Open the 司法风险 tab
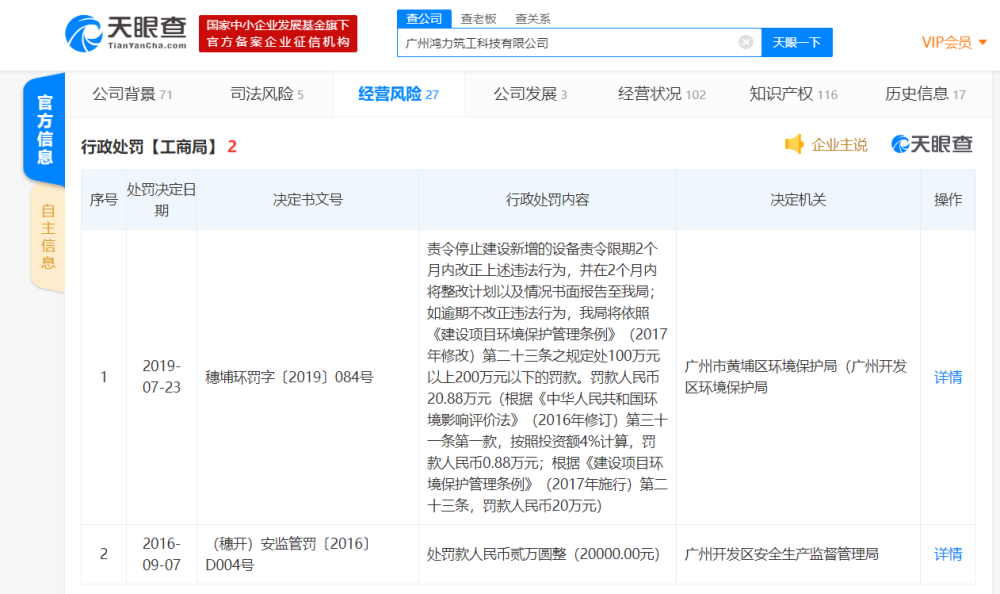The height and width of the screenshot is (594, 1000). point(267,94)
